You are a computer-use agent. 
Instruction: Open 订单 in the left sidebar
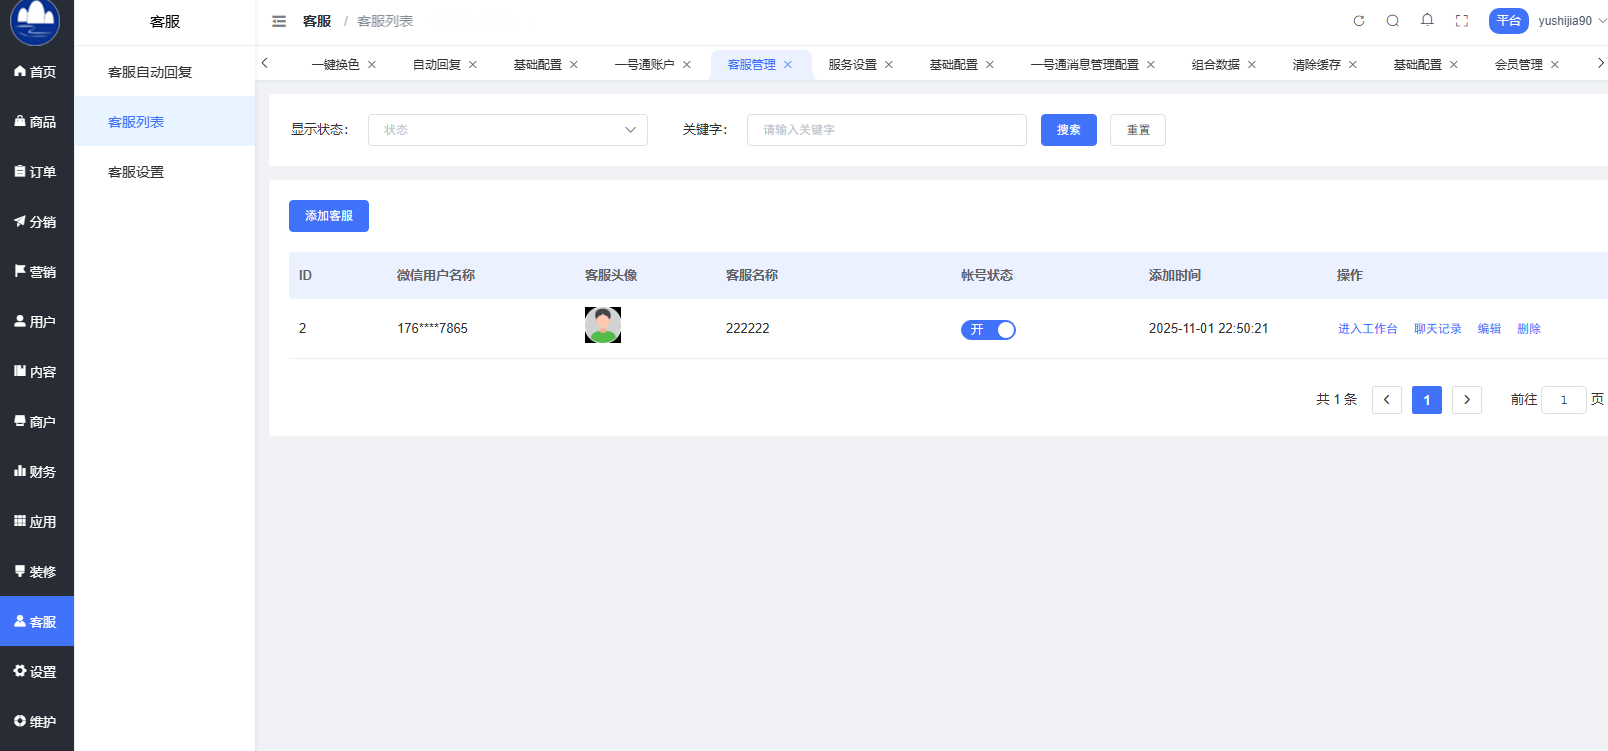[x=37, y=172]
